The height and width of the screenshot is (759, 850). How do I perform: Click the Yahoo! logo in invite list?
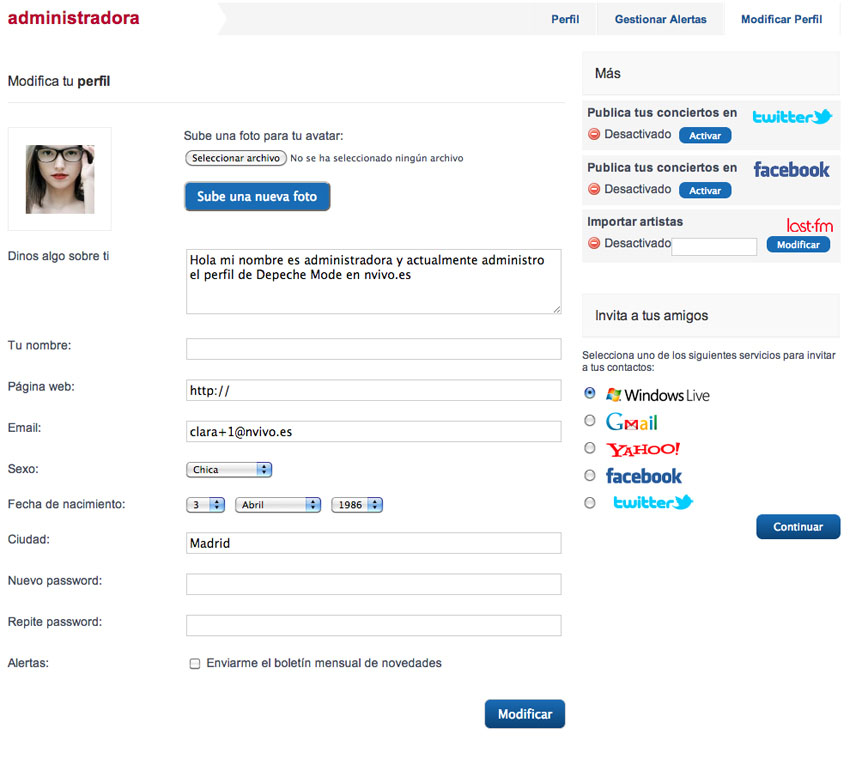pos(643,449)
